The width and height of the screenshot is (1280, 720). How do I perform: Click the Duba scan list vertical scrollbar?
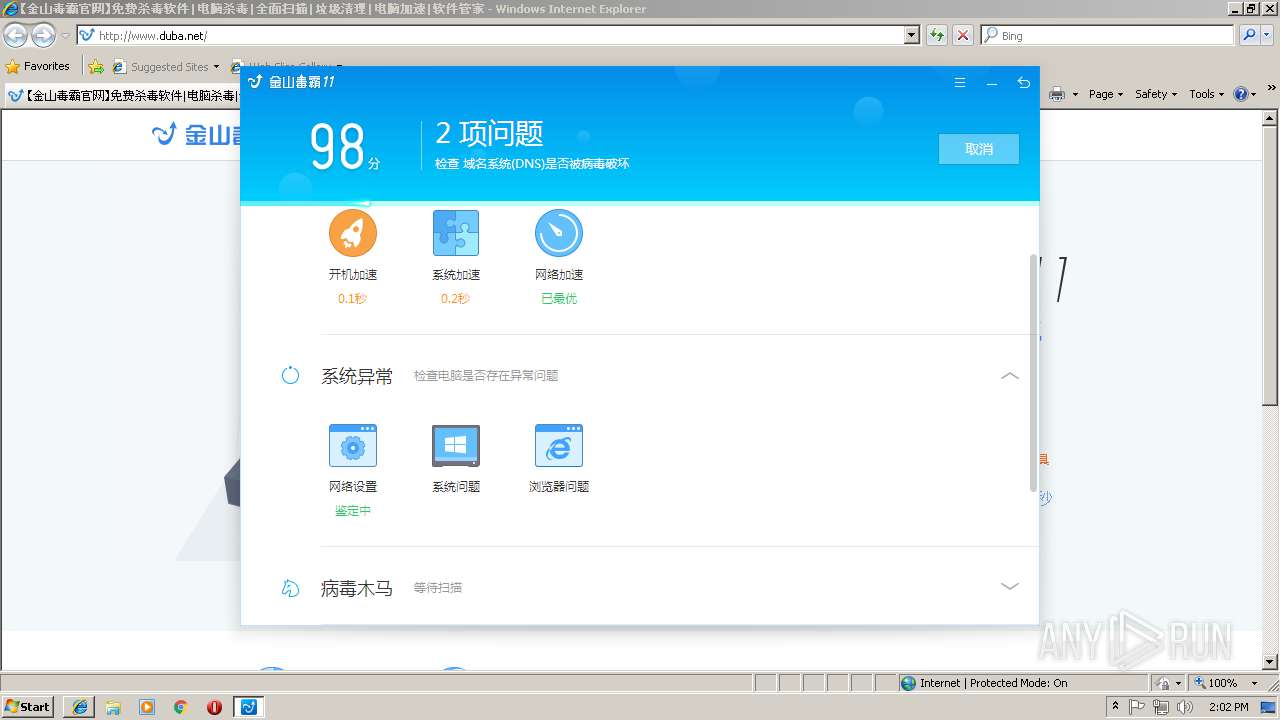tap(1033, 373)
